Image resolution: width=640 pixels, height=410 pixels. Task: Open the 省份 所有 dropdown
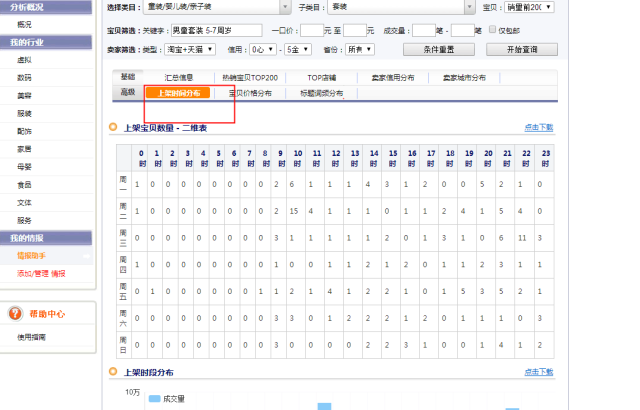coord(360,49)
